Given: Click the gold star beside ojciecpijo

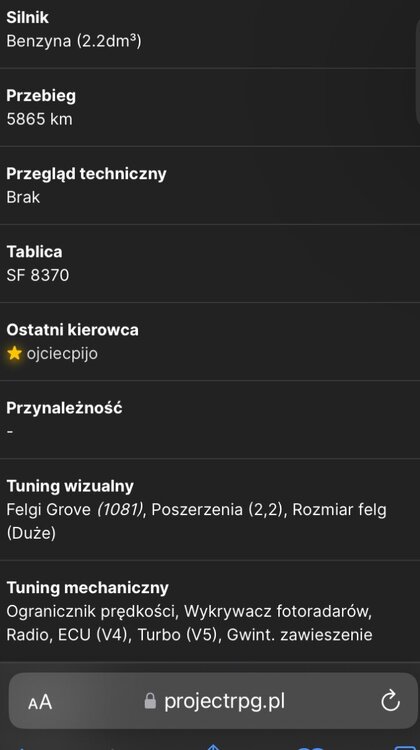Looking at the screenshot, I should 14,353.
